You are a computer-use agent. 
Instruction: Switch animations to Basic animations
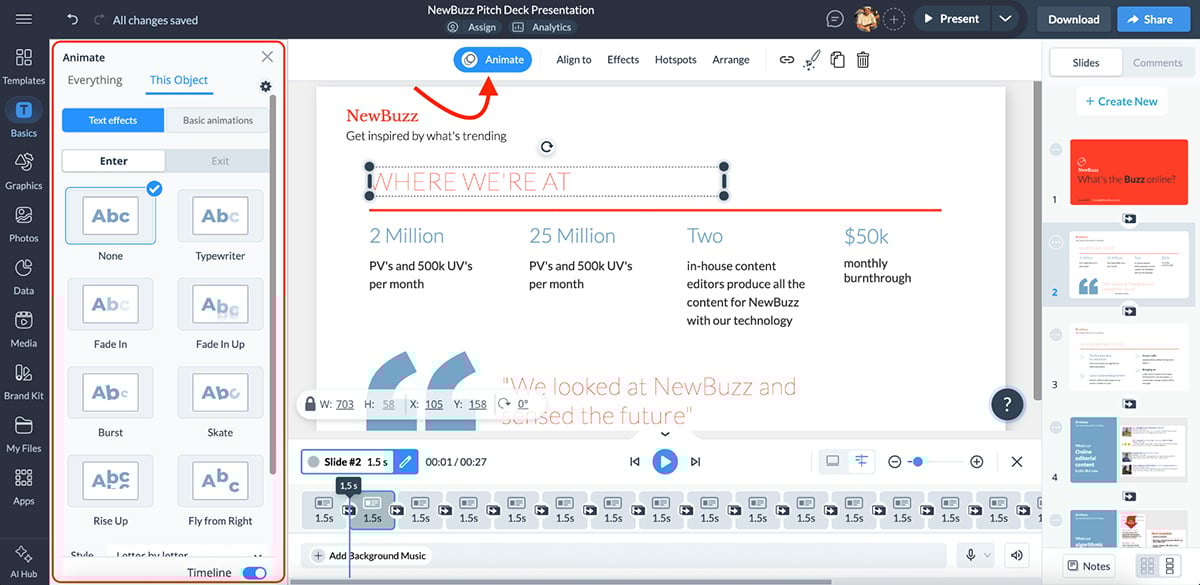click(216, 119)
